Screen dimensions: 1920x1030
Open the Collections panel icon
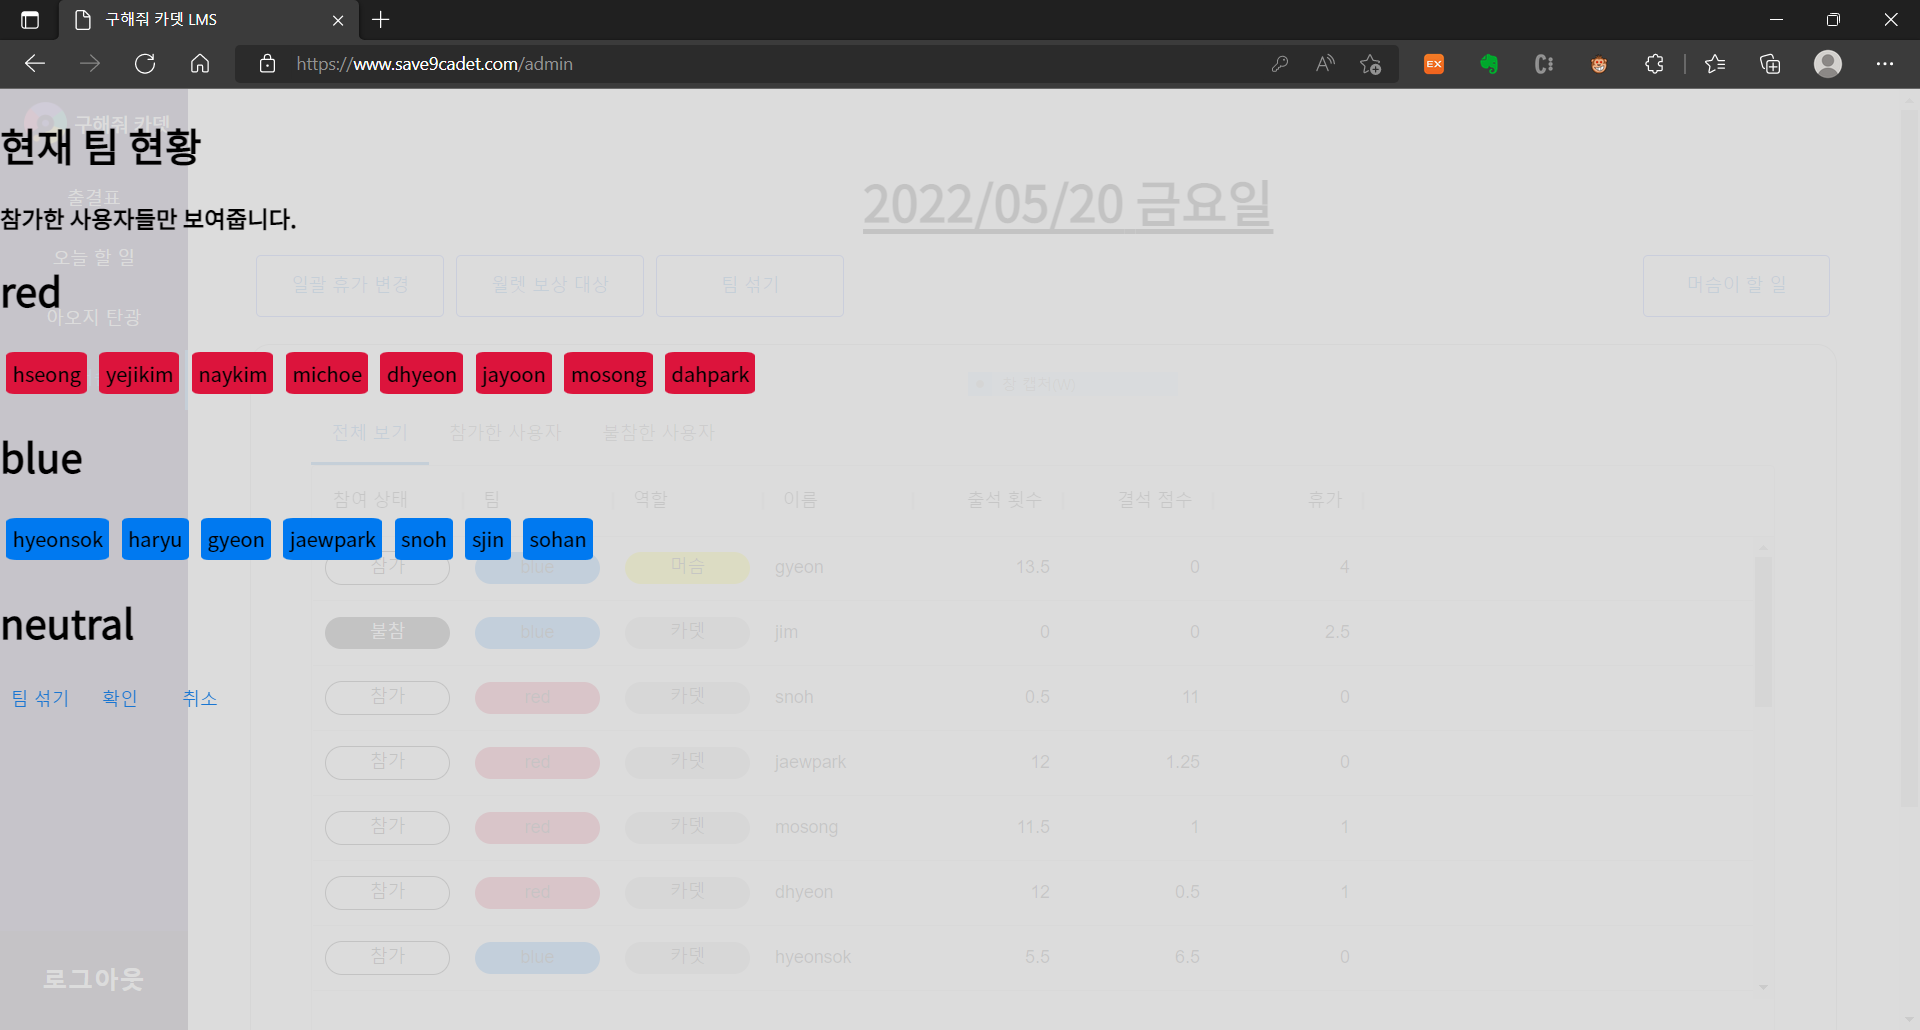pos(1770,63)
